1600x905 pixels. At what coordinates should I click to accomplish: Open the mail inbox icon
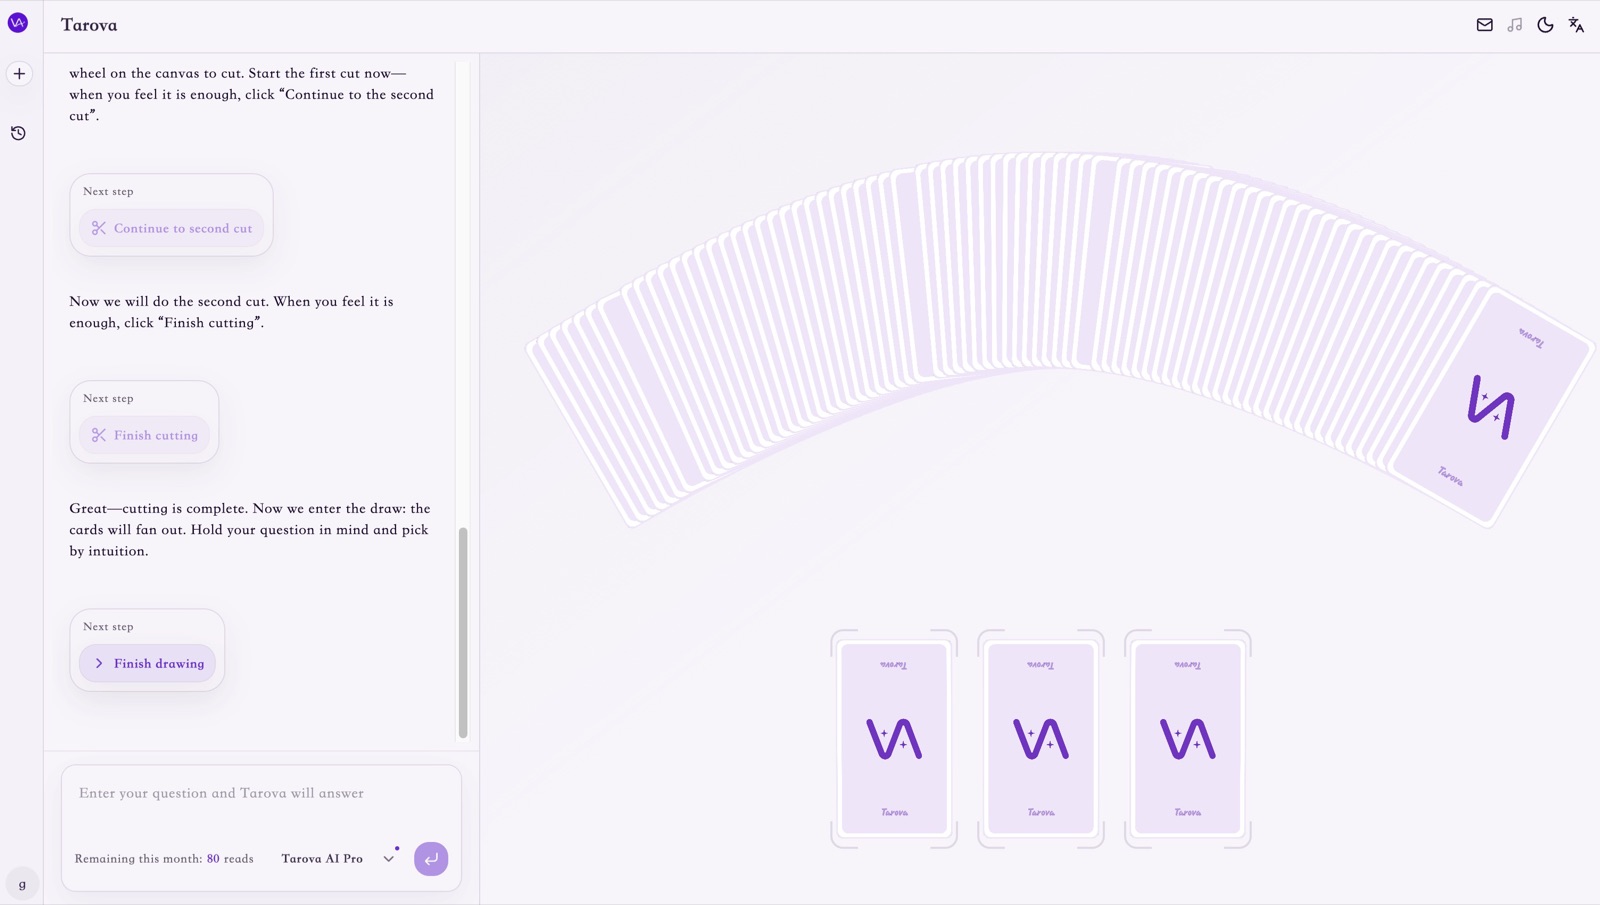[x=1484, y=25]
